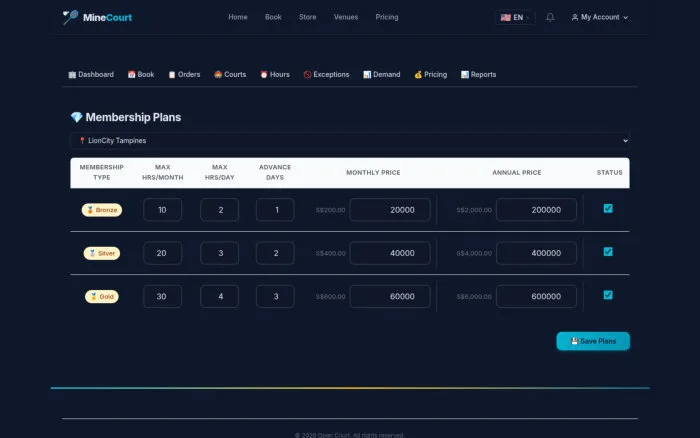Click the MineCourt racket logo
Viewport: 700px width, 438px height.
click(71, 17)
